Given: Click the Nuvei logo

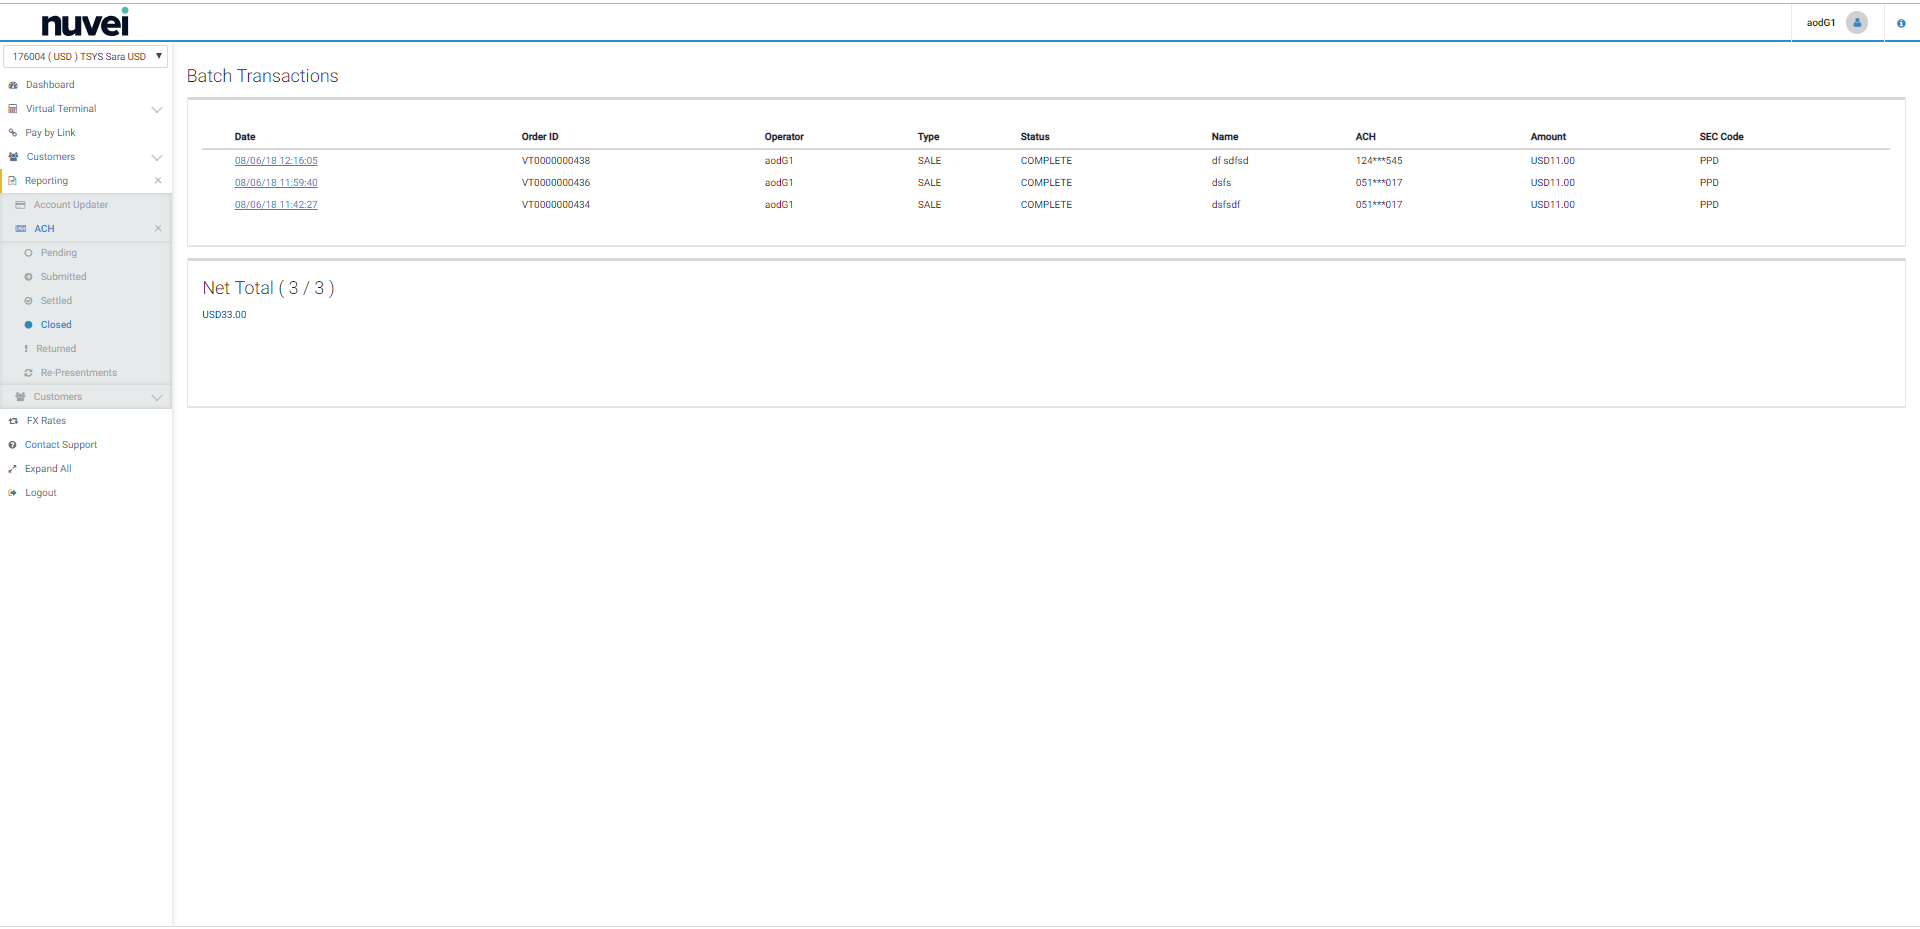Looking at the screenshot, I should (x=85, y=22).
